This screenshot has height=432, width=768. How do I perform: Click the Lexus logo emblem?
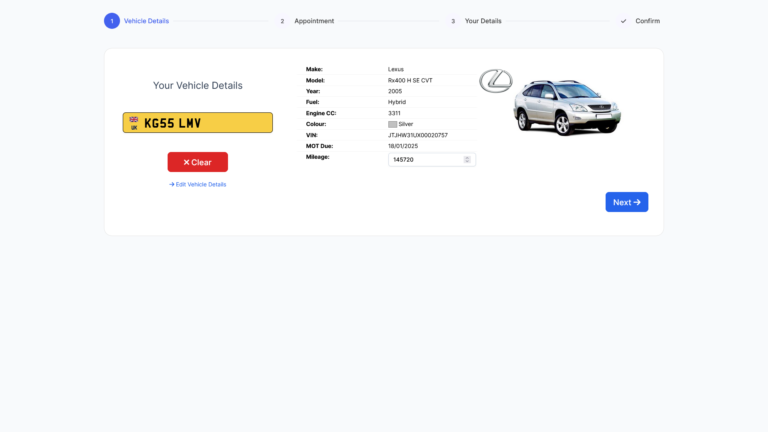tap(495, 82)
